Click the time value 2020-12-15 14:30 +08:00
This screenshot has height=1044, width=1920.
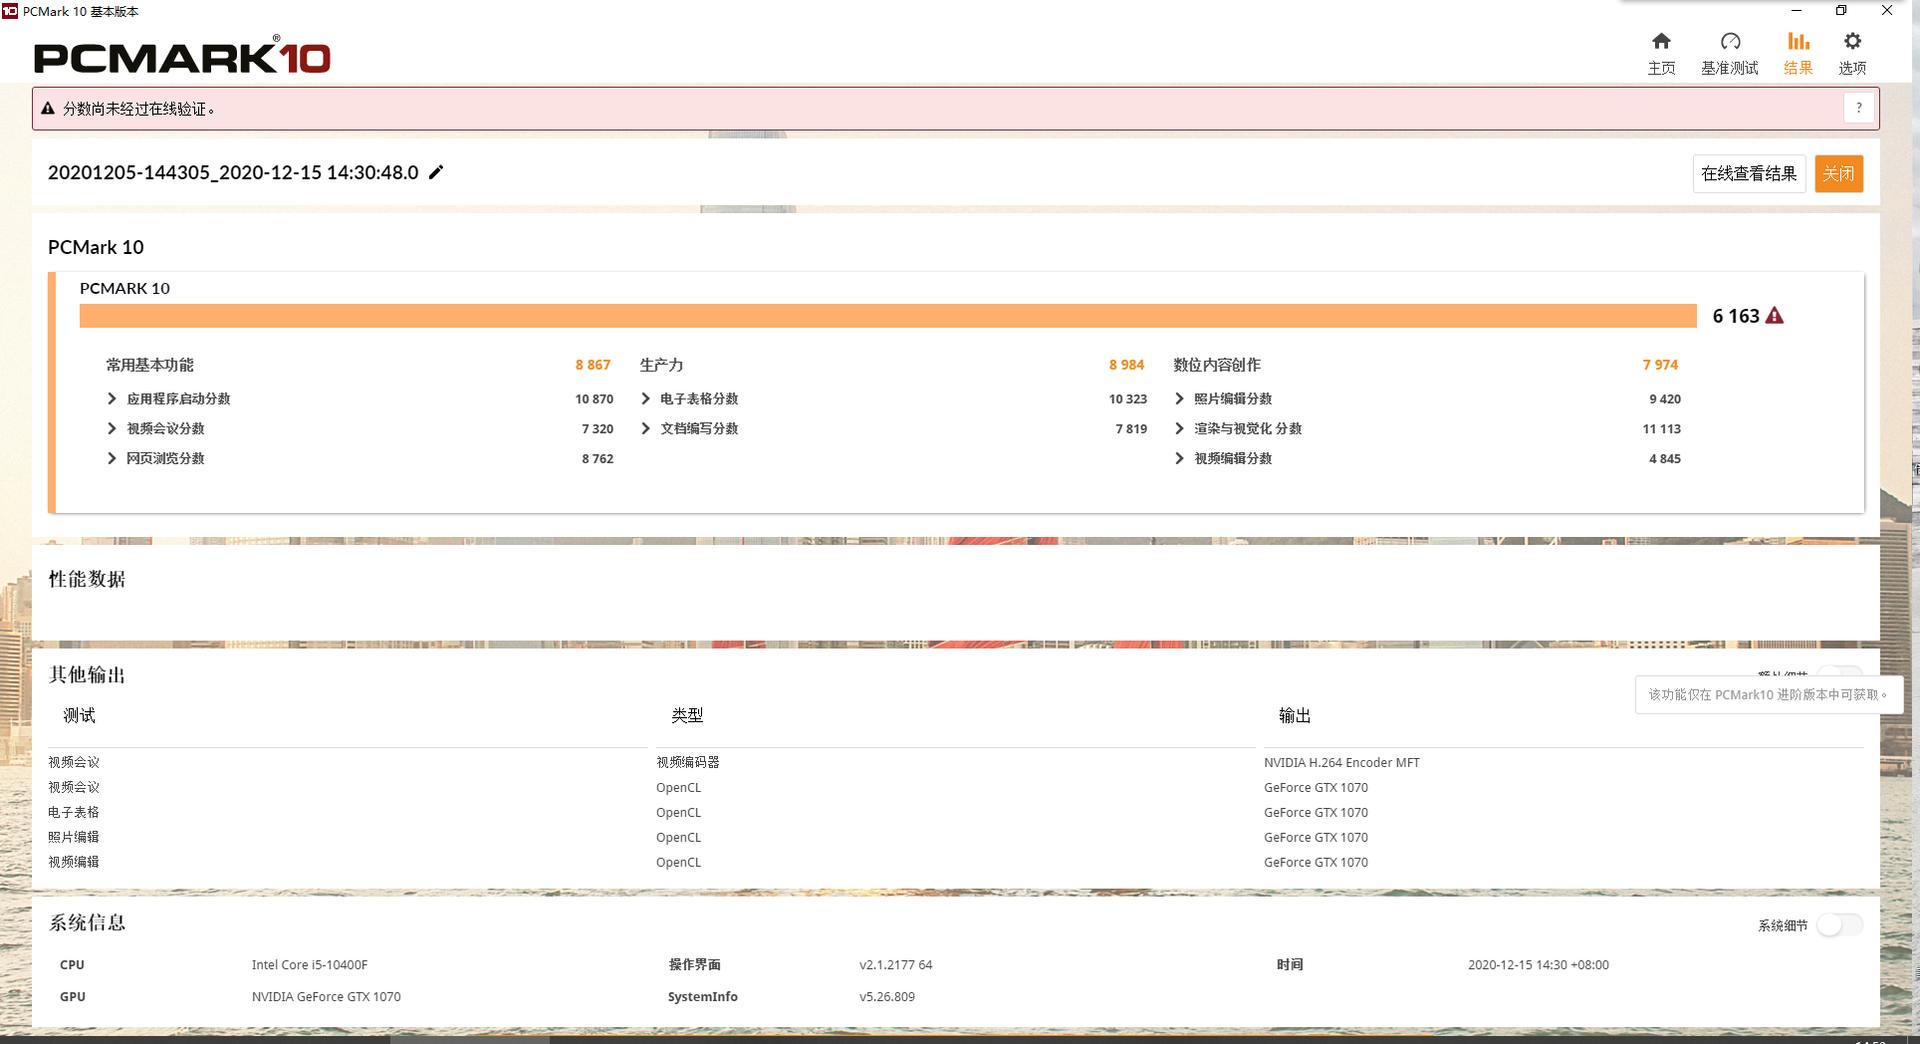tap(1538, 965)
